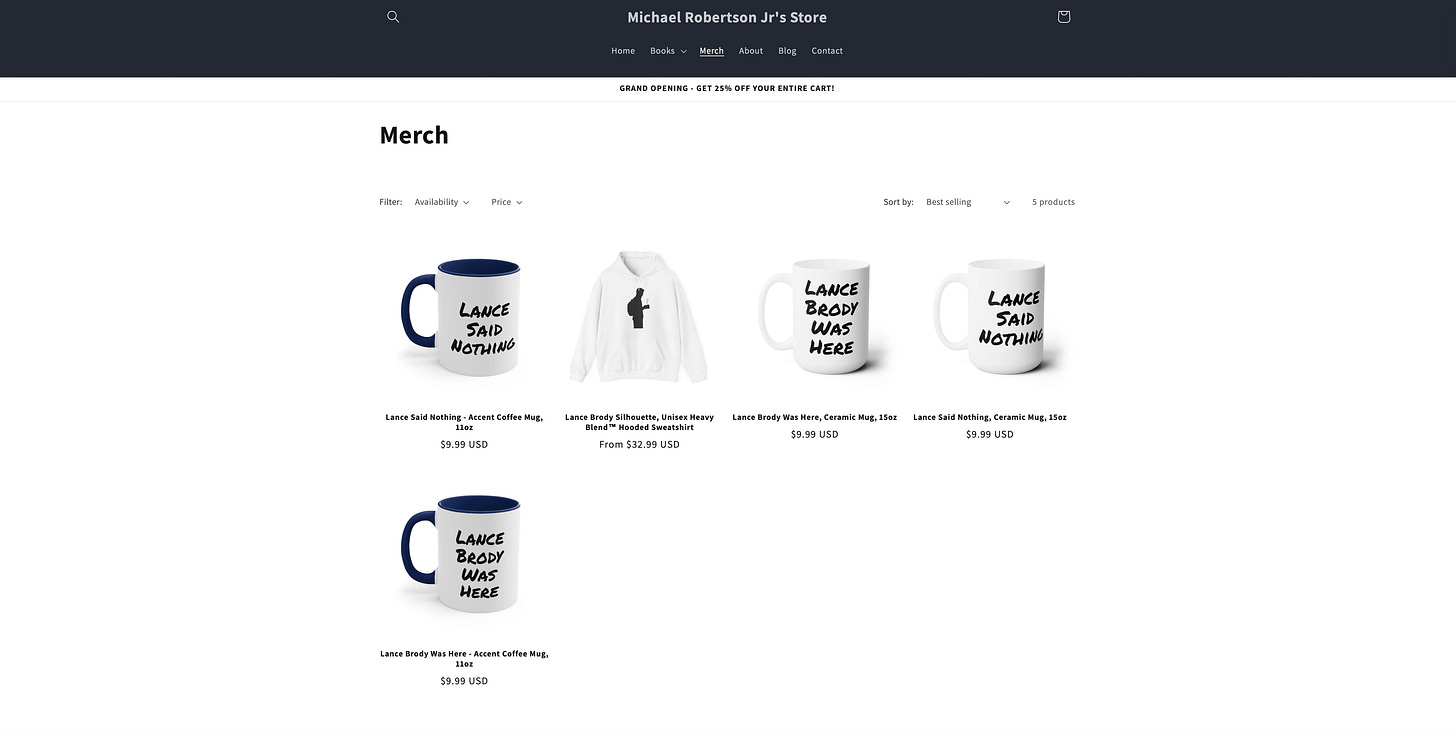Go to the Home menu item
Screen dimensions: 1456x731
coord(623,51)
